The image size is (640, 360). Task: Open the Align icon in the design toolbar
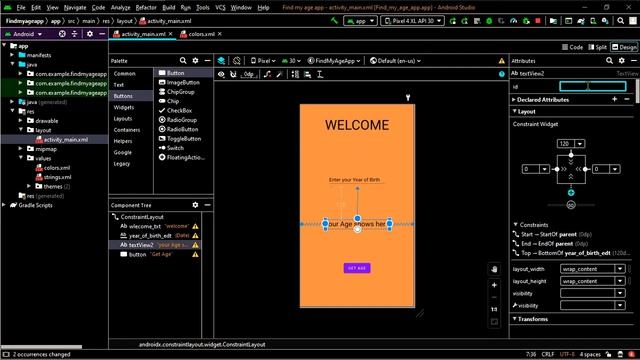point(307,74)
